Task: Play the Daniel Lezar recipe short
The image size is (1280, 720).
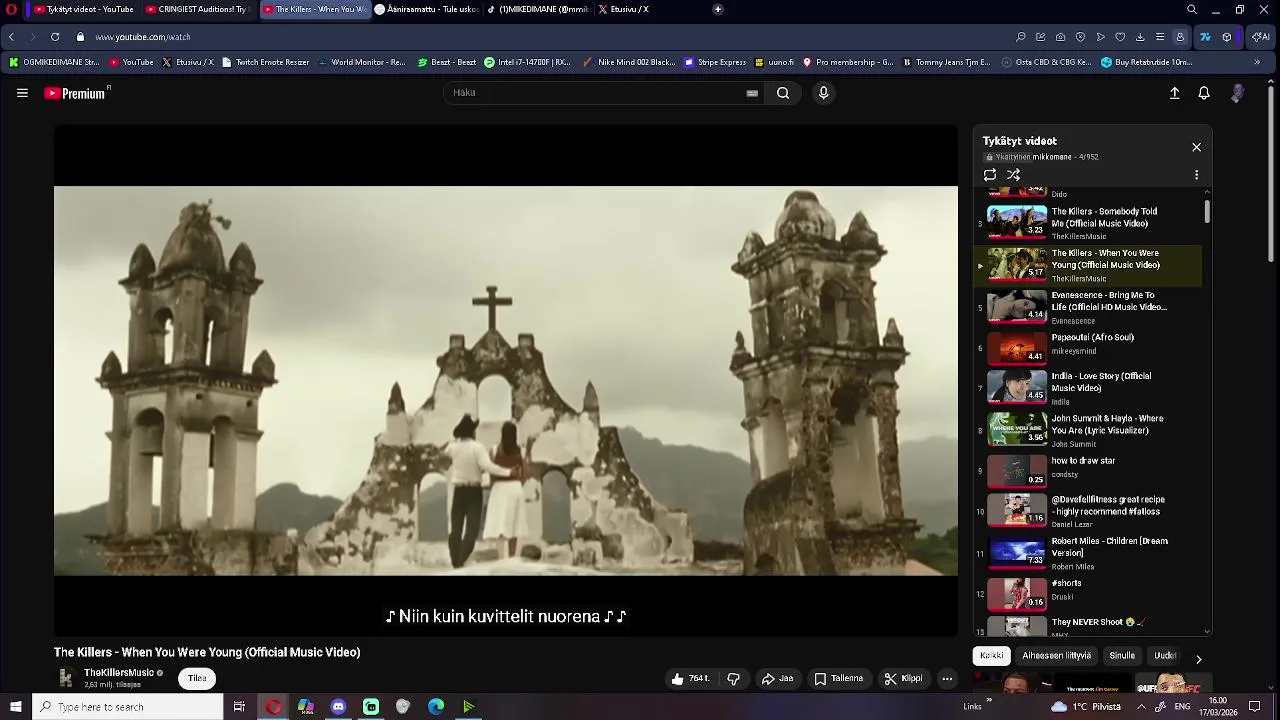Action: click(x=1088, y=511)
